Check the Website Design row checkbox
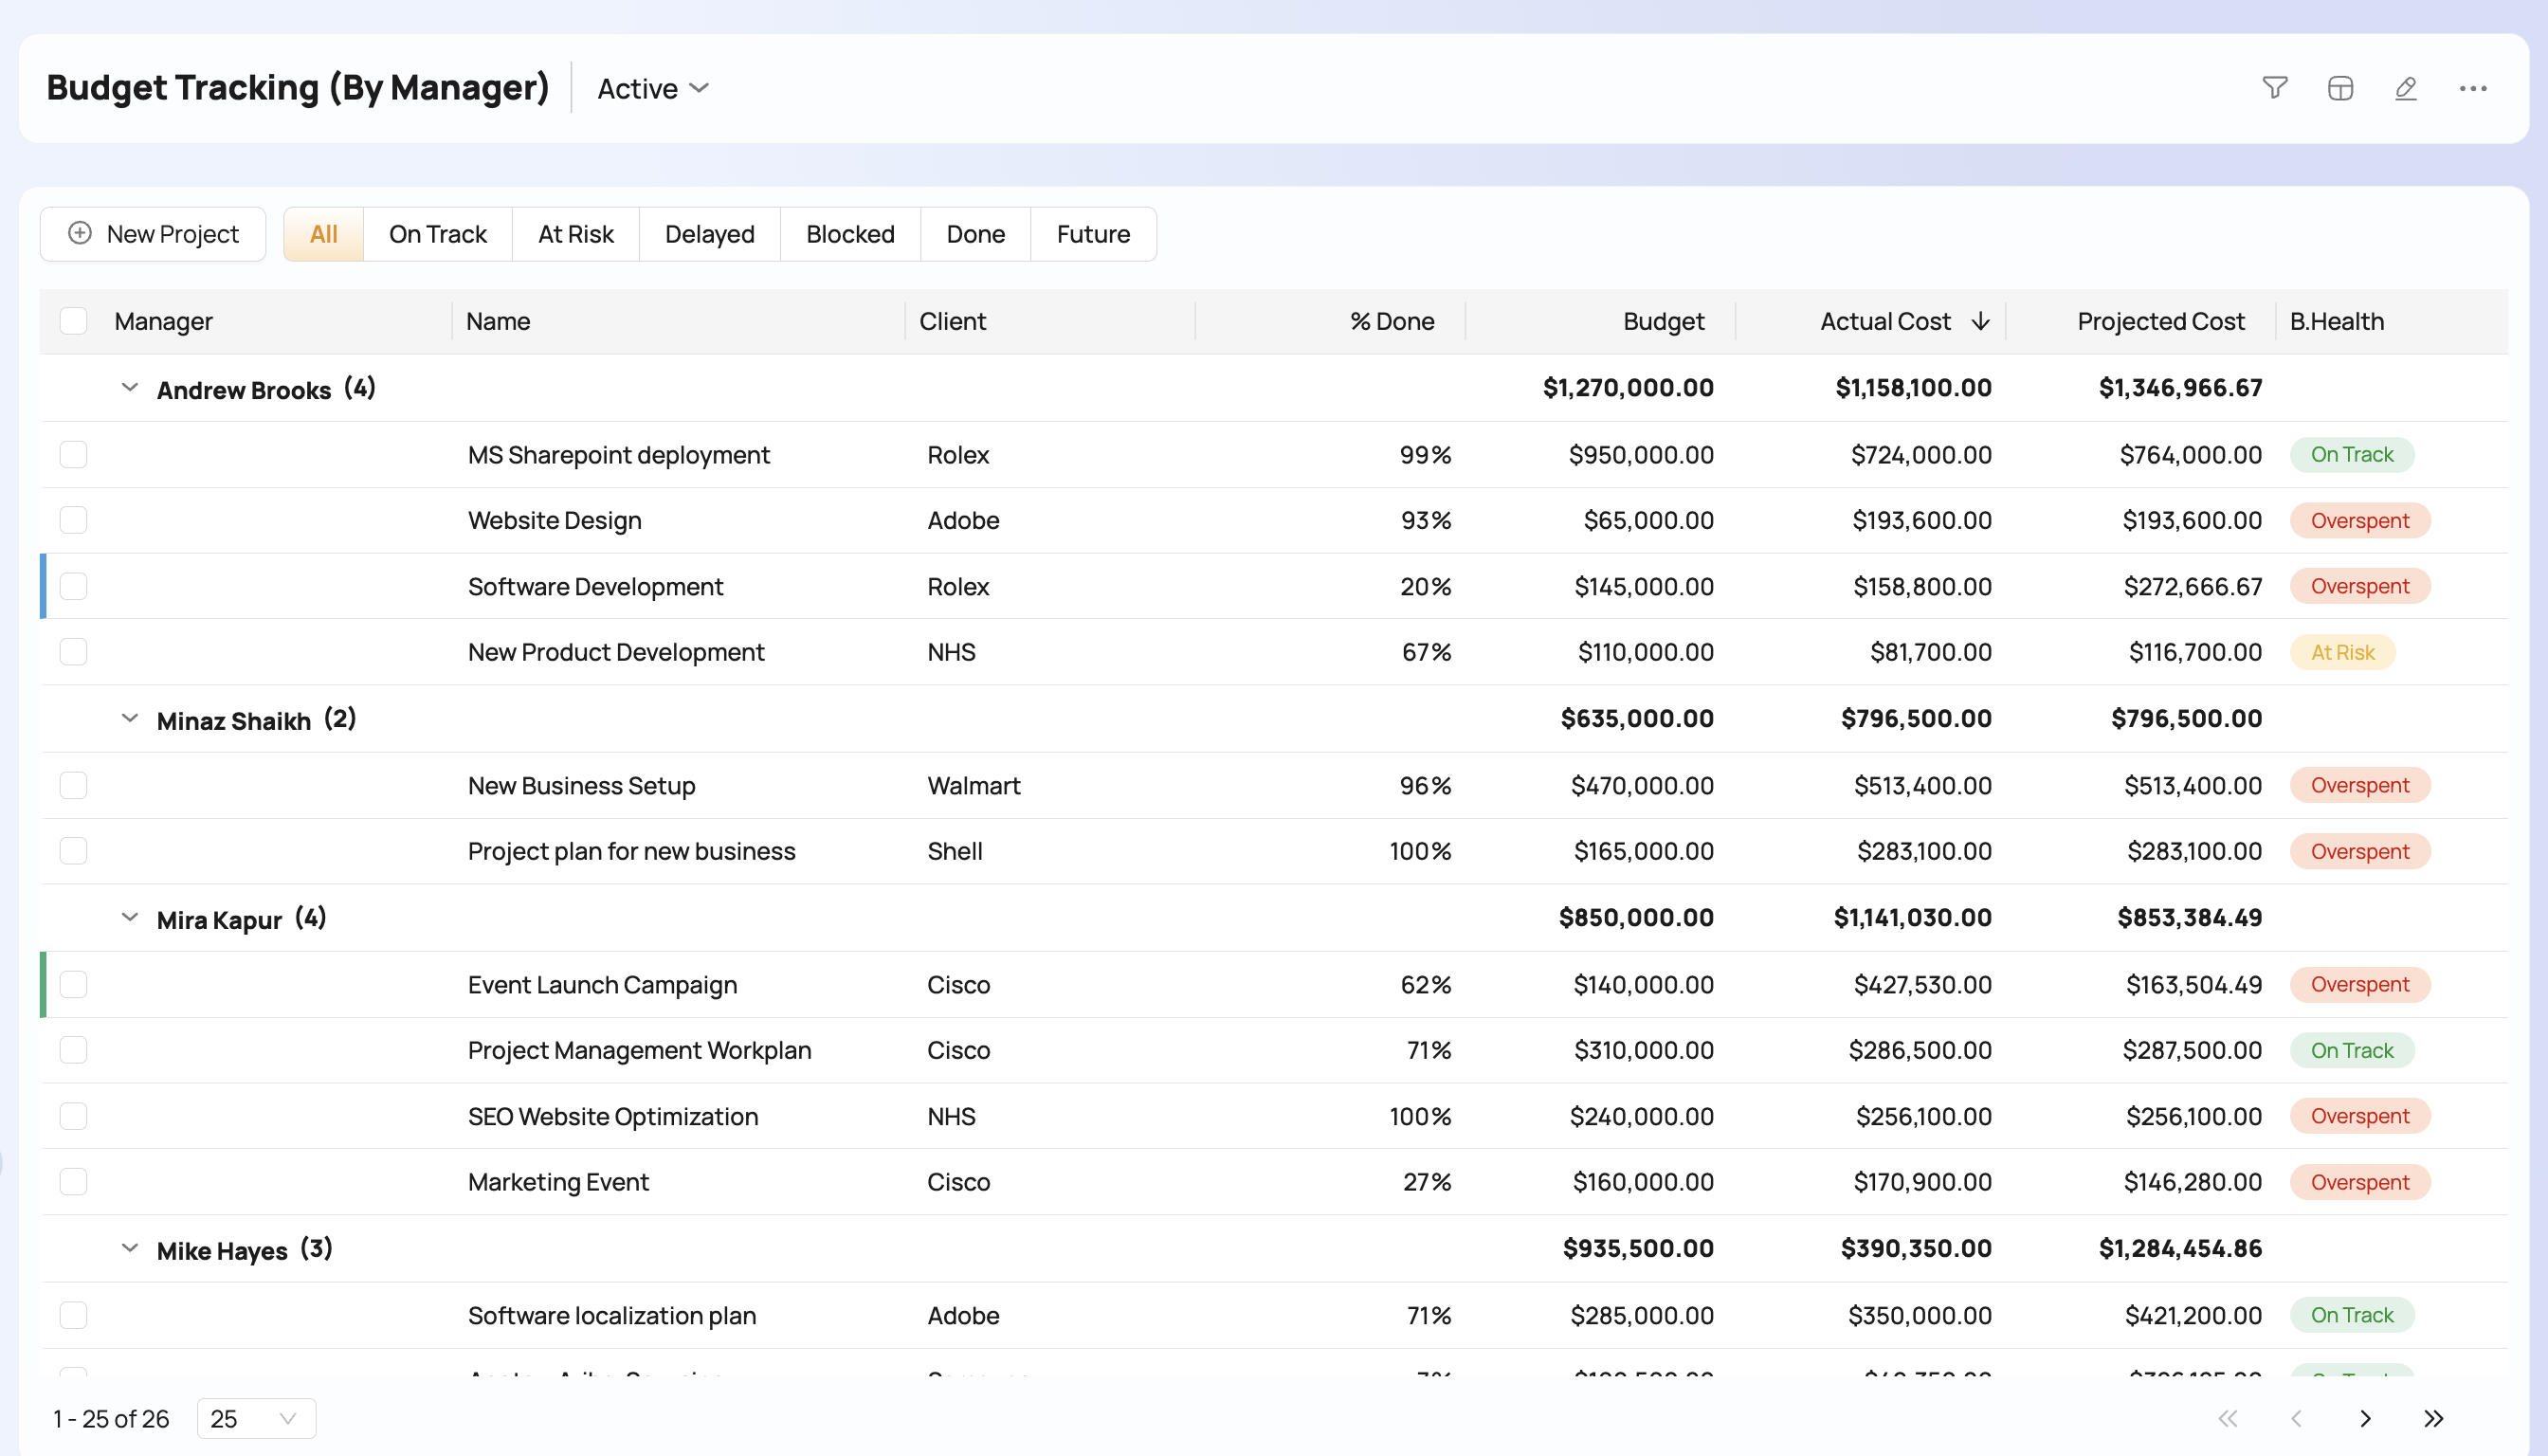Screen dimensions: 2548x1456 click(73, 520)
